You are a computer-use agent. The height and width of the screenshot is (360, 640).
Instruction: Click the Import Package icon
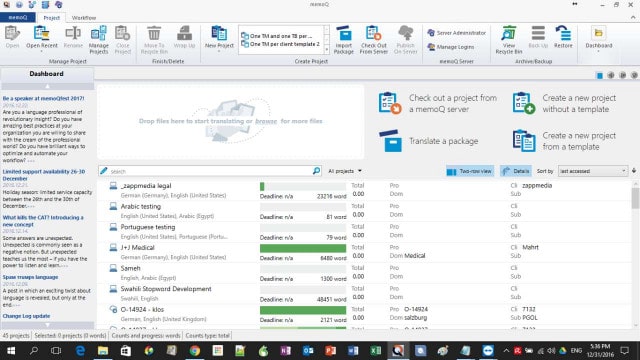[x=344, y=39]
